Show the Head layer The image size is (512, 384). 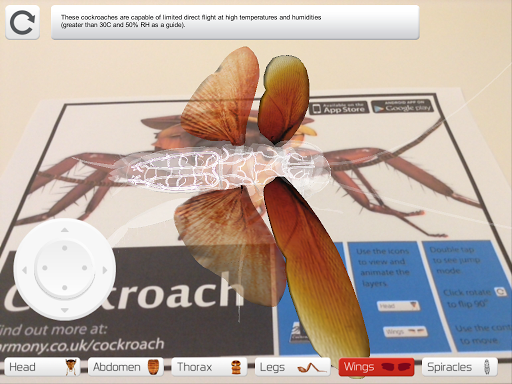pyautogui.click(x=42, y=367)
